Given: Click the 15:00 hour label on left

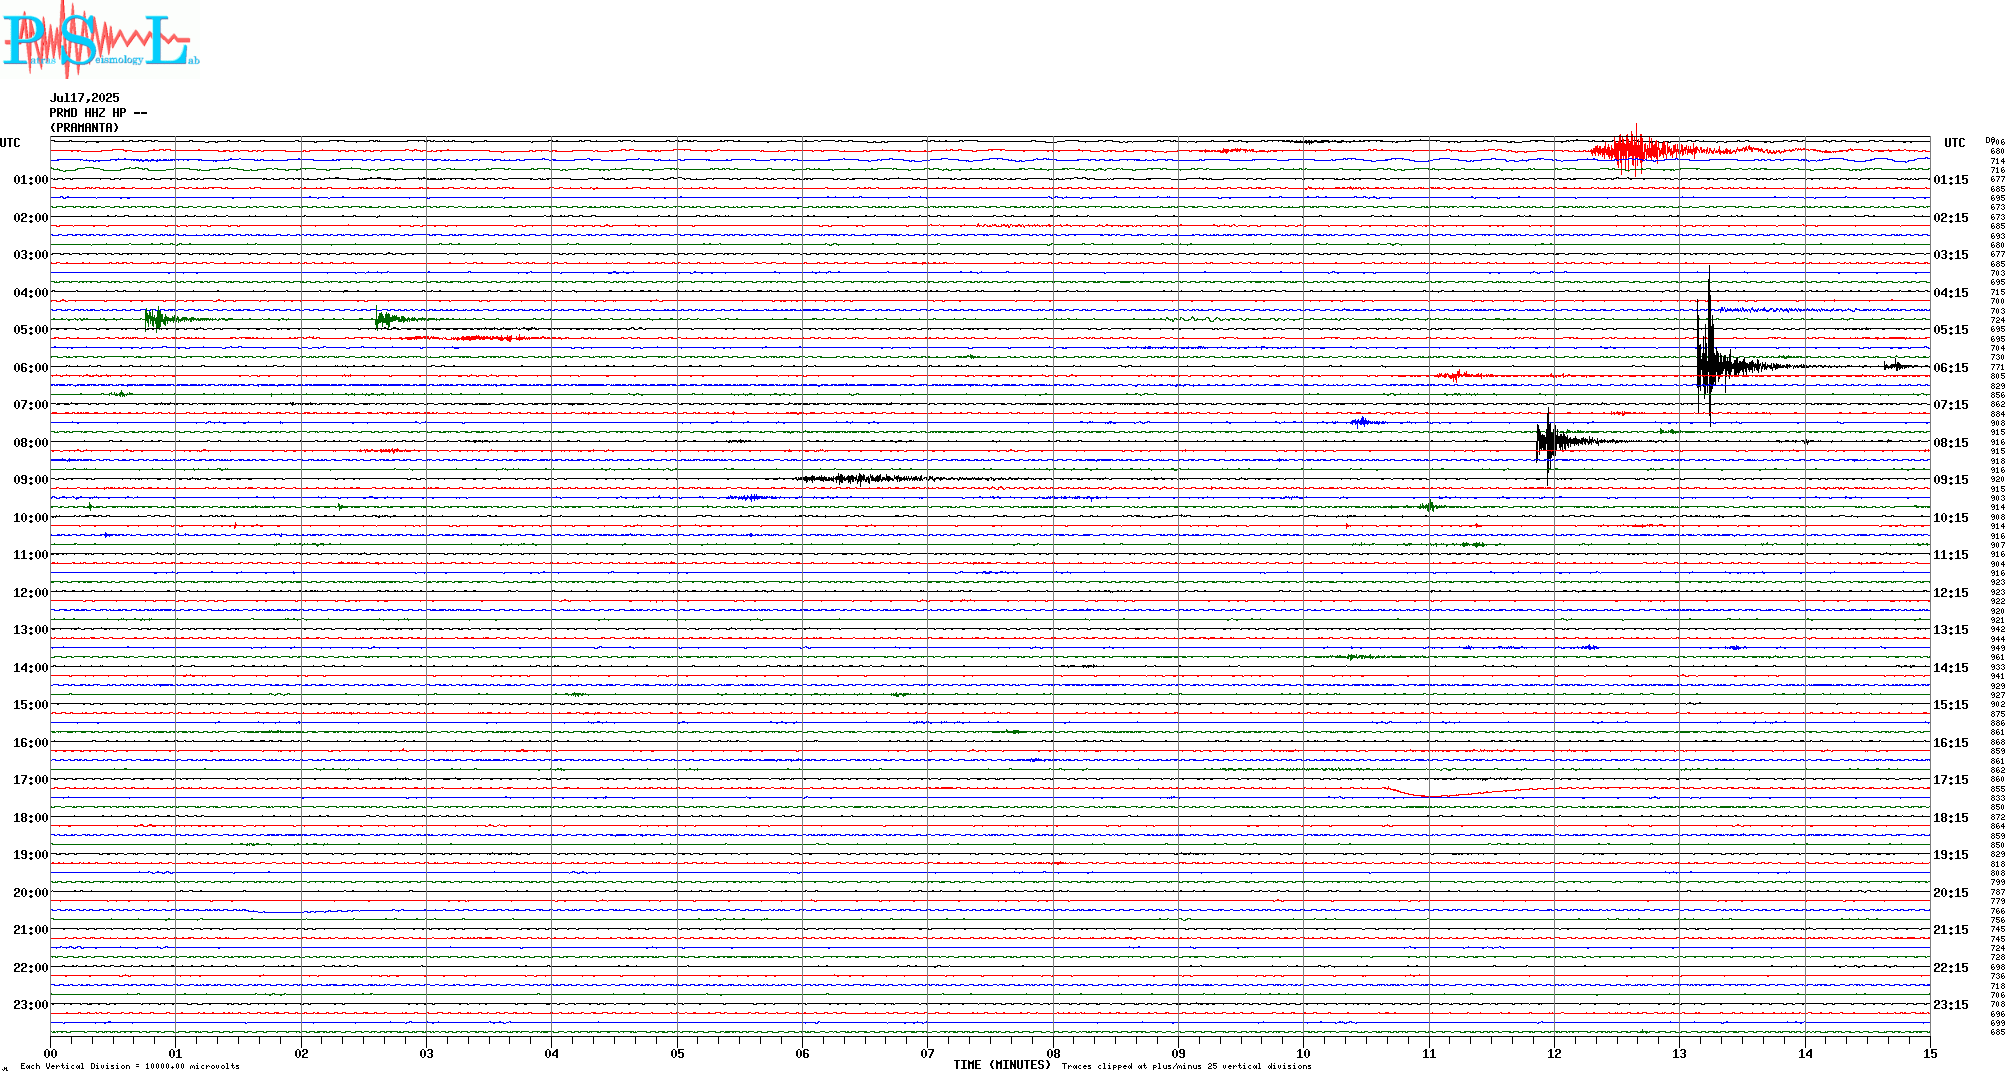Looking at the screenshot, I should point(31,705).
